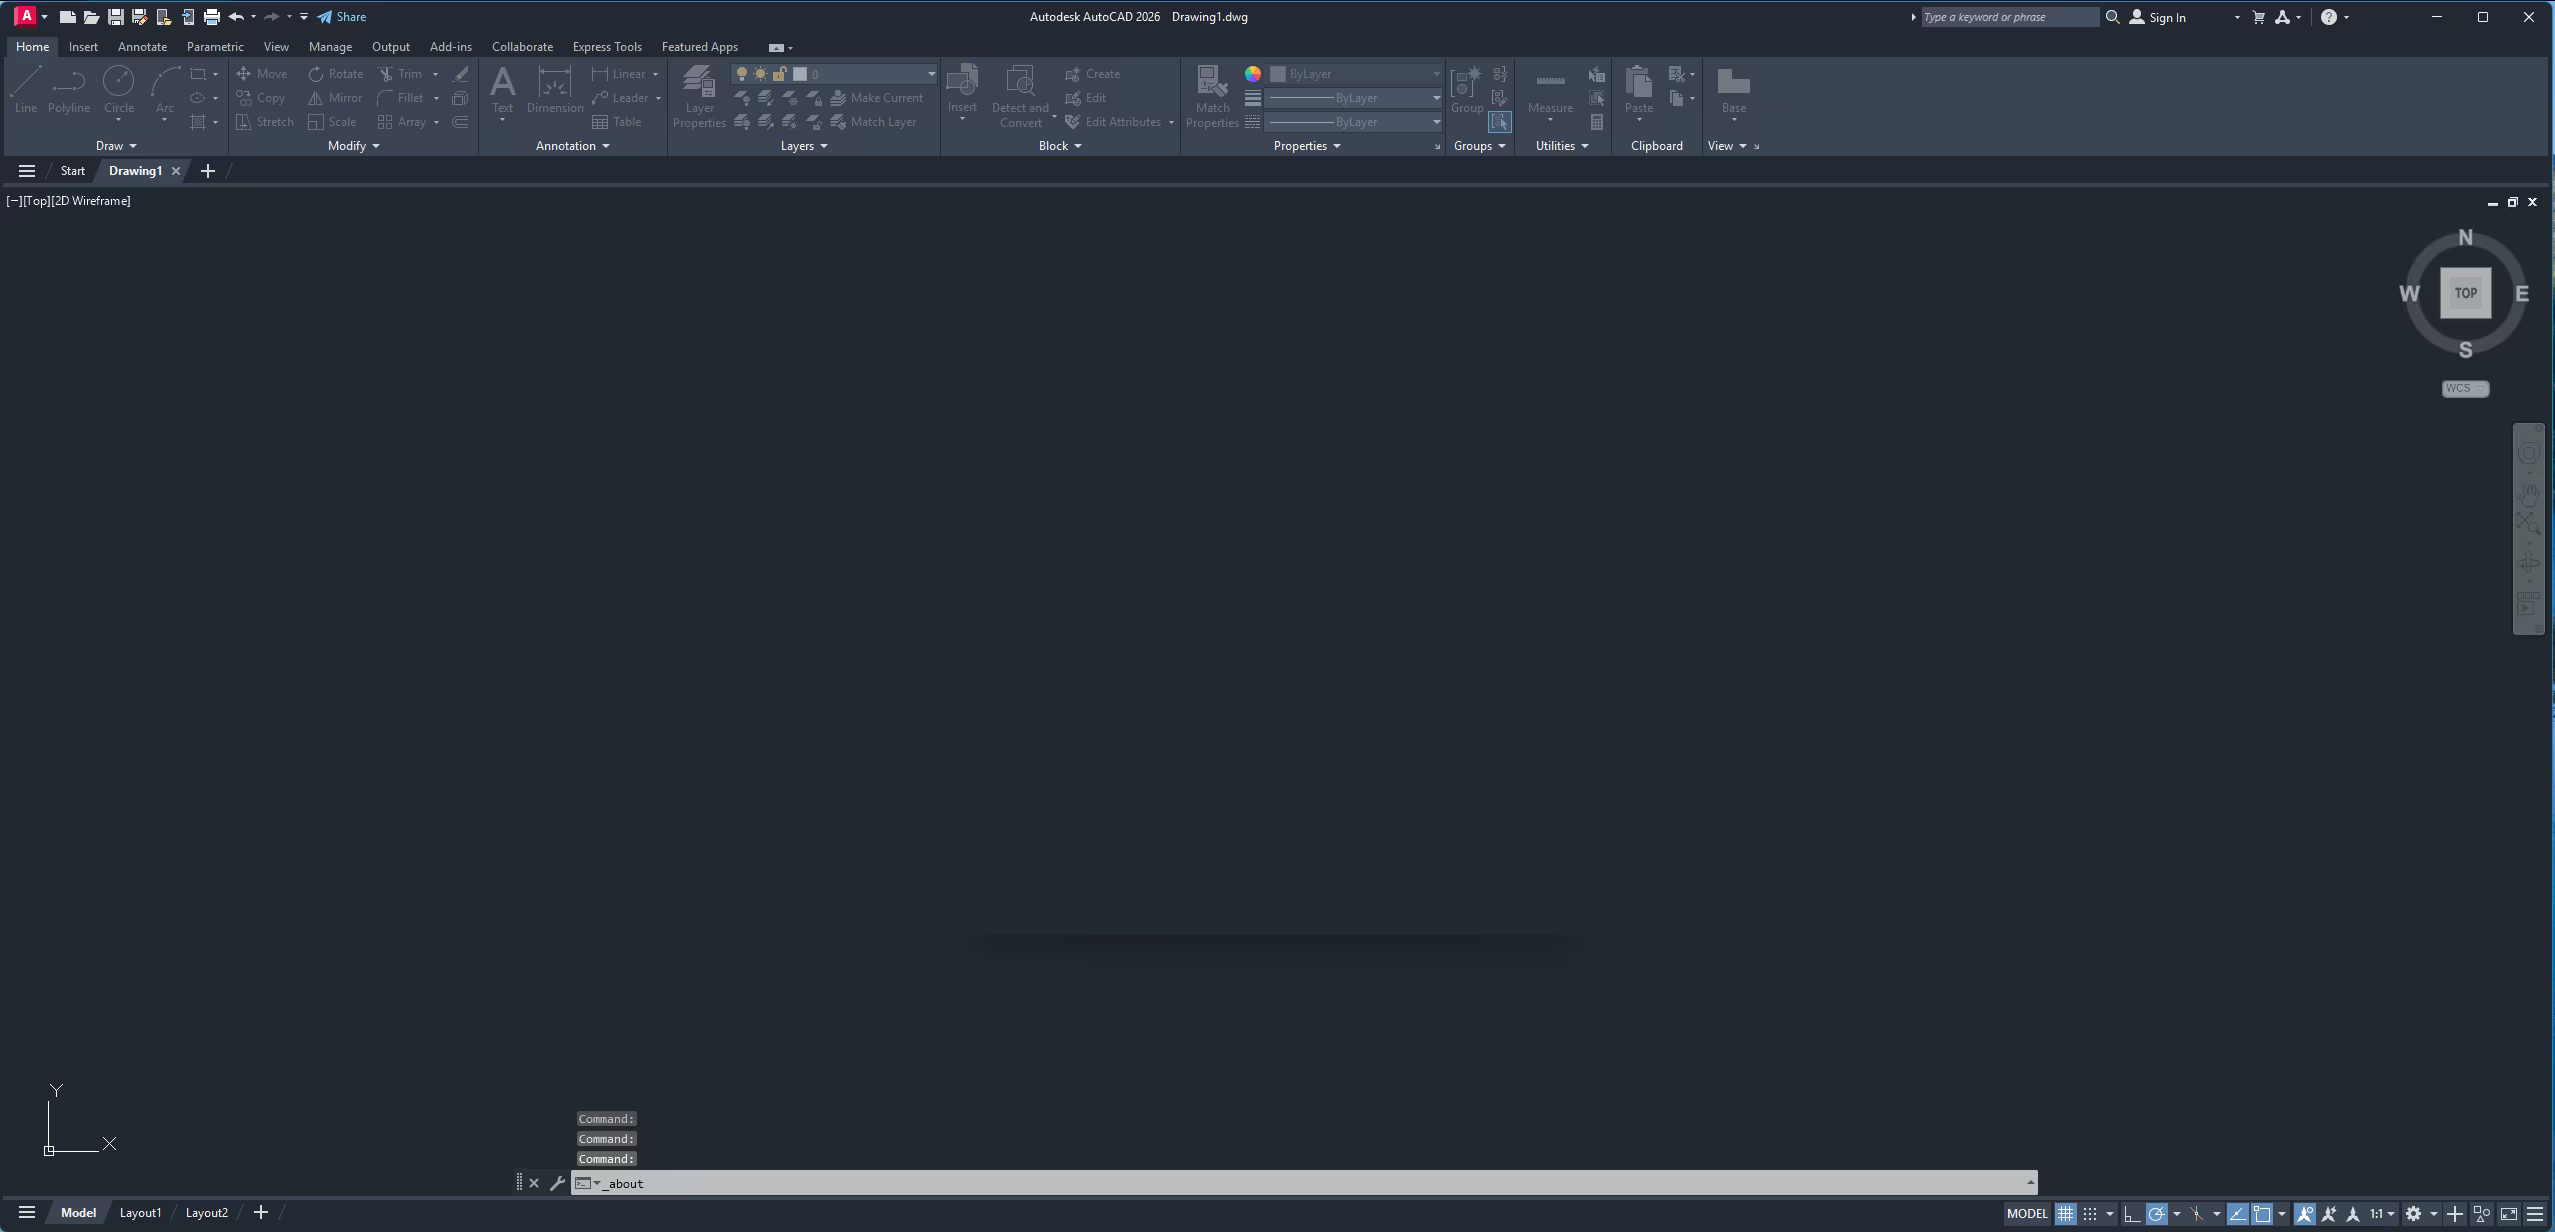Toggle ortho mode in the status bar

click(x=2133, y=1213)
